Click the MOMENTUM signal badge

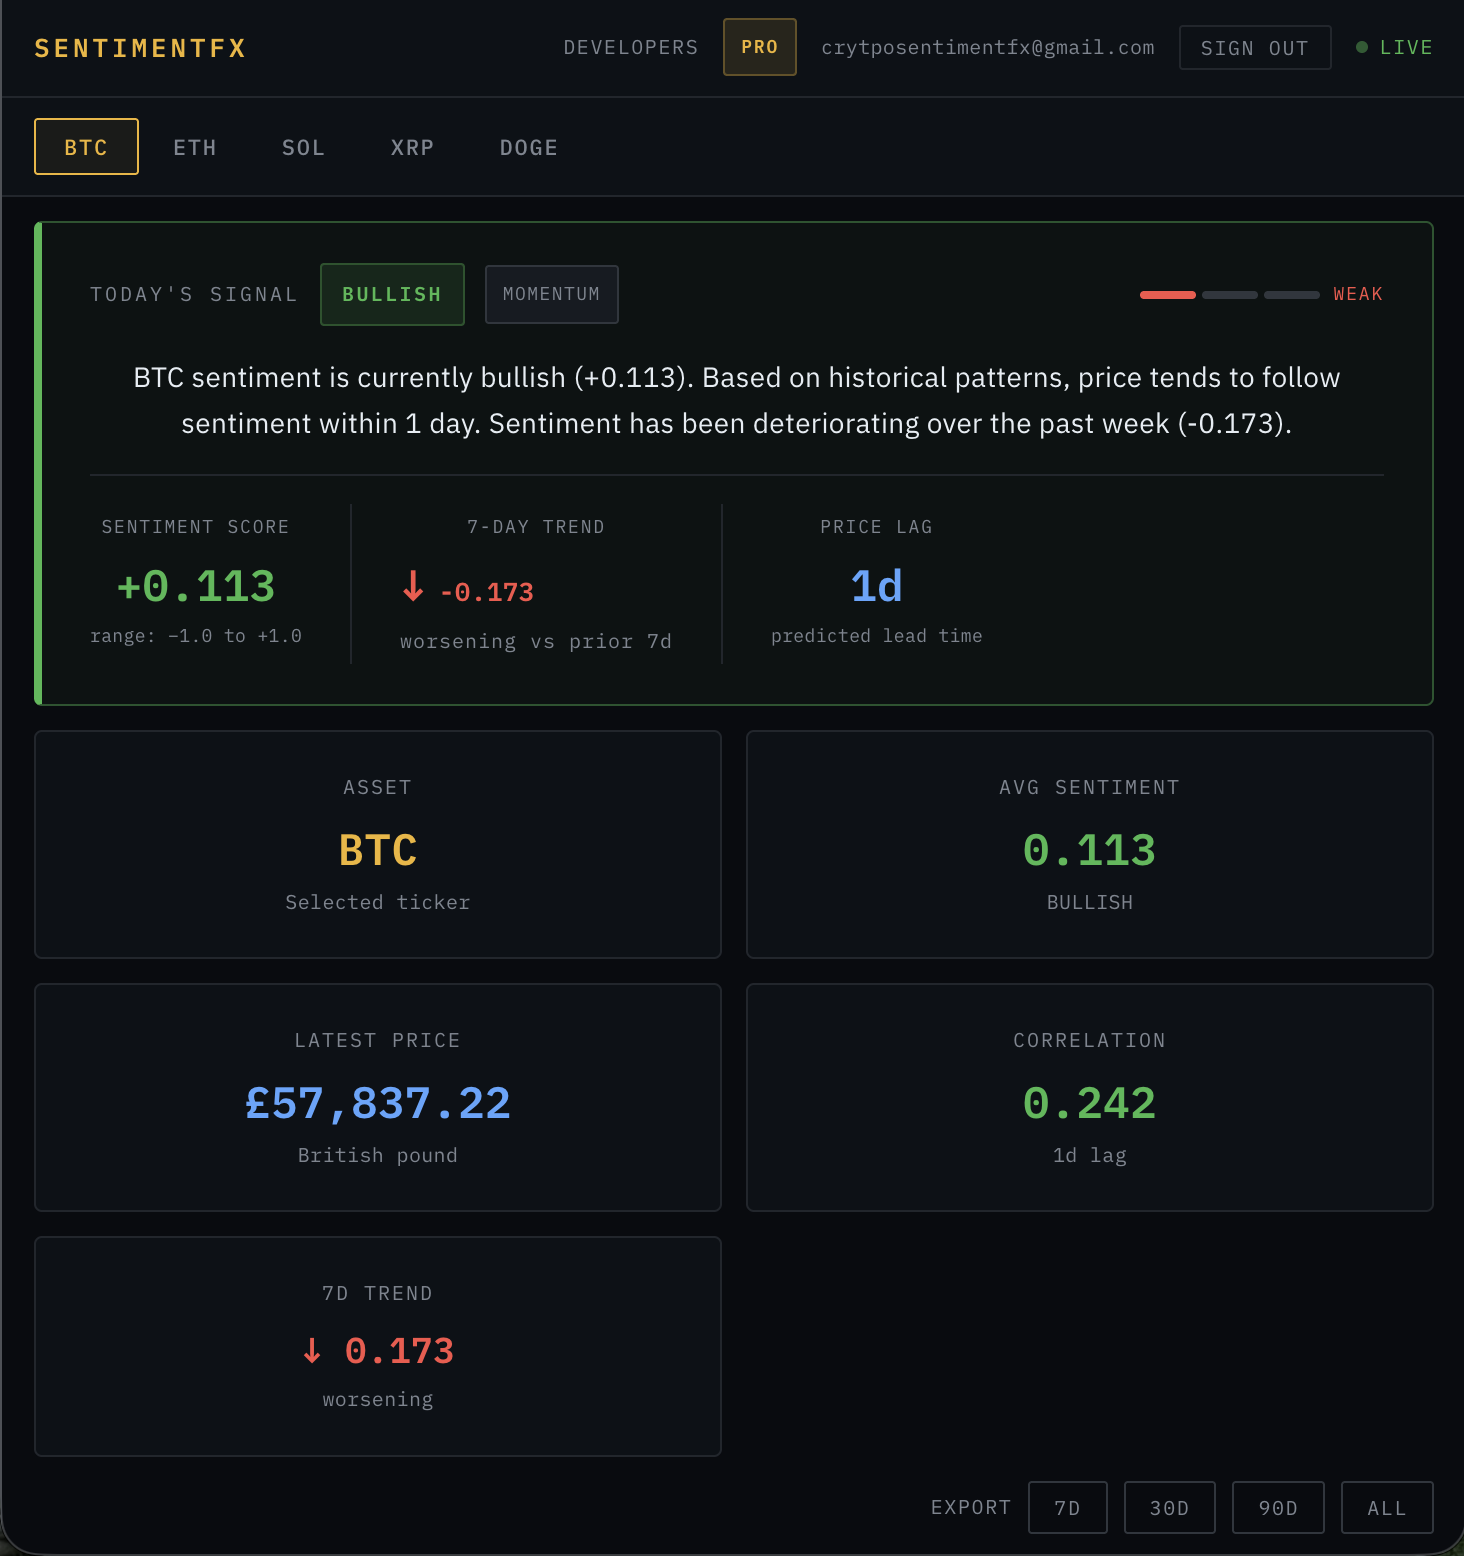click(551, 294)
